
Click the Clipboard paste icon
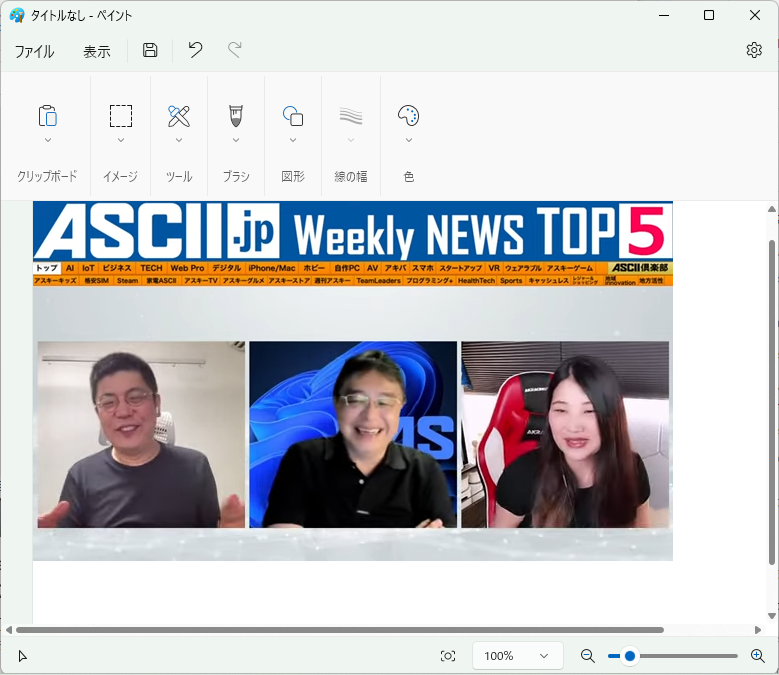click(x=47, y=115)
